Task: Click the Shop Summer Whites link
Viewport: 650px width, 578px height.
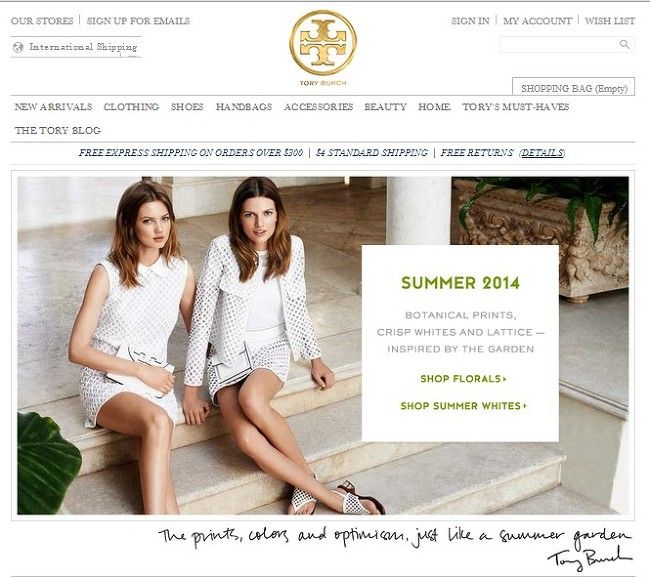Action: click(463, 406)
